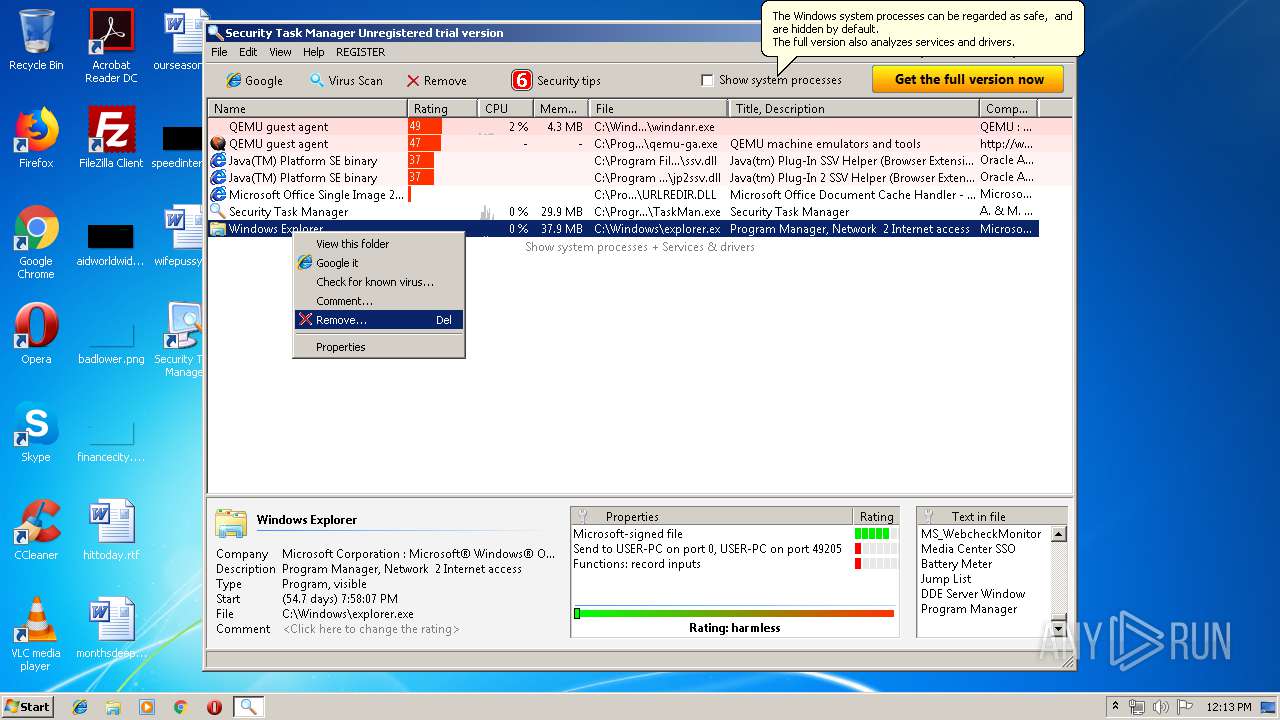1280x720 pixels.
Task: Choose Remove... in context menu
Action: [x=378, y=320]
